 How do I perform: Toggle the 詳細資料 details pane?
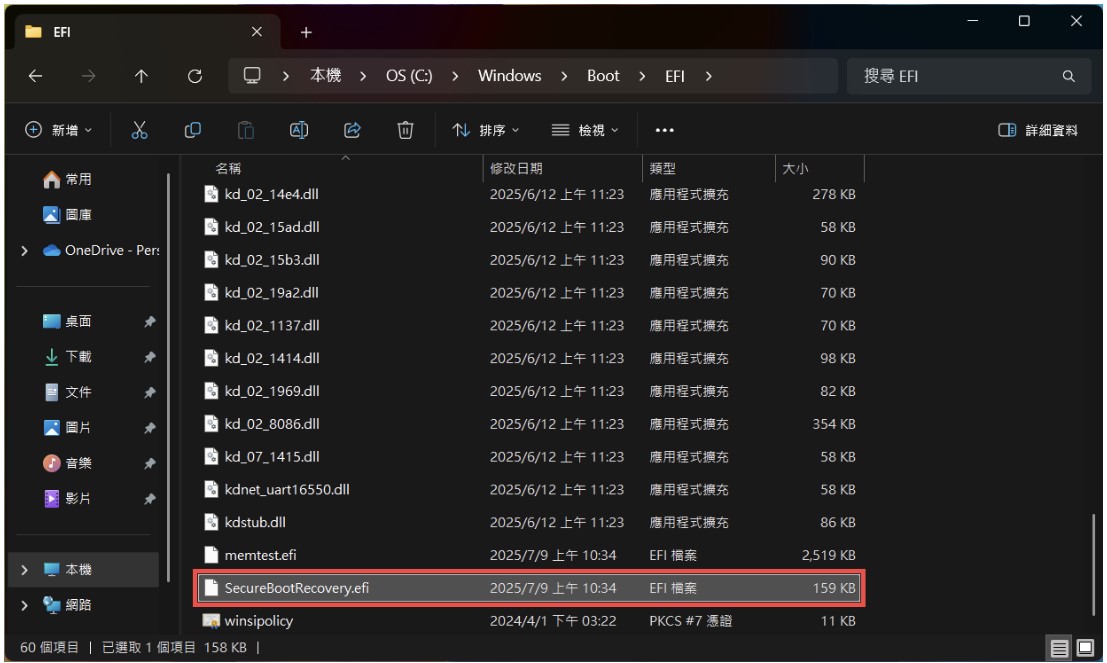[1038, 130]
